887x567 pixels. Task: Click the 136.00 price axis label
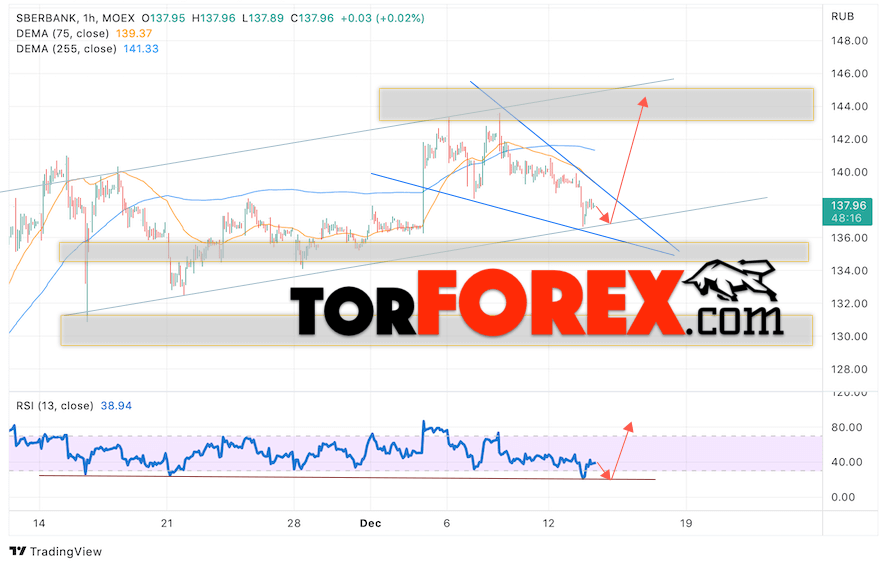(x=849, y=238)
